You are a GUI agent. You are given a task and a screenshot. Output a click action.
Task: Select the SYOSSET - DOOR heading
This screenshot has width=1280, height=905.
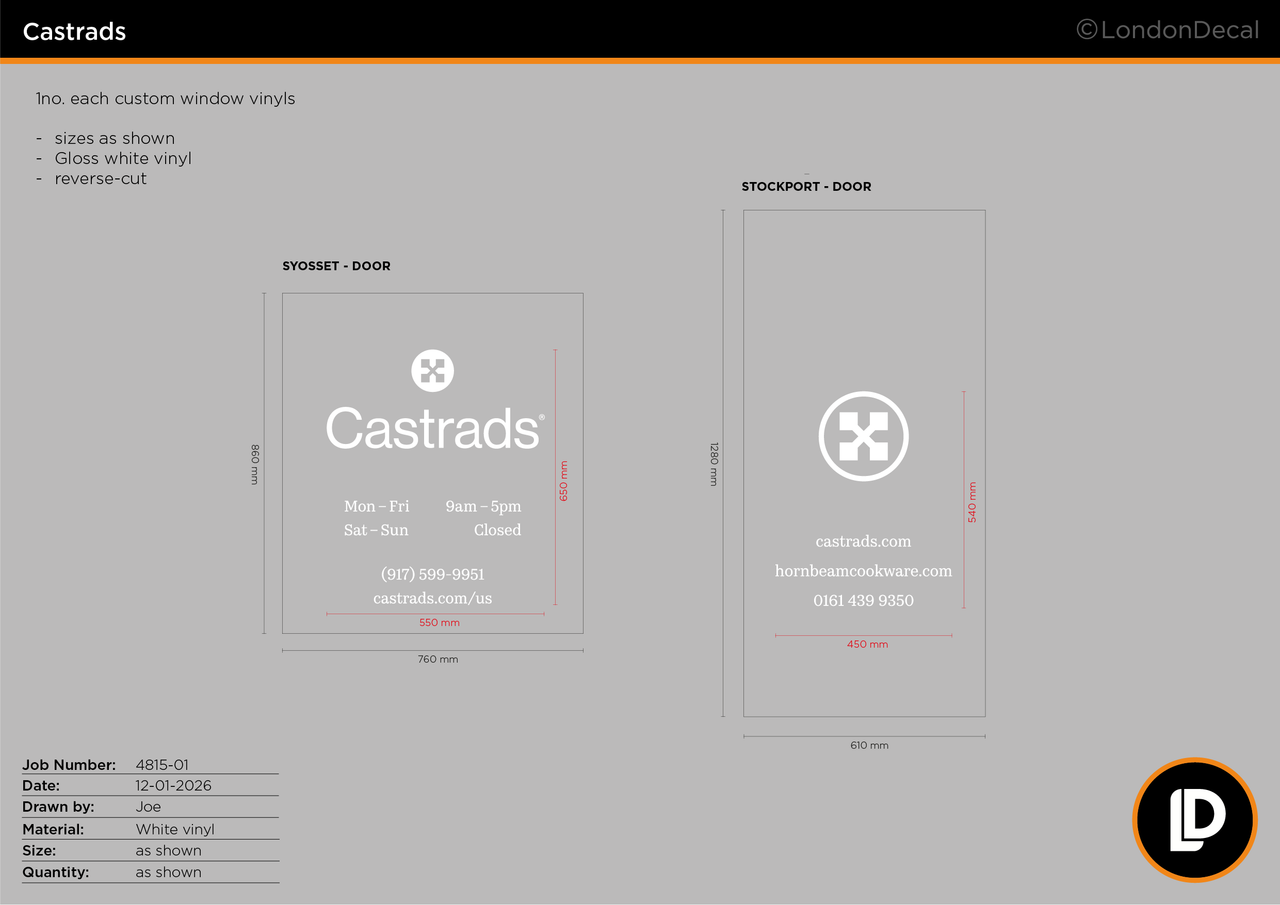336,266
